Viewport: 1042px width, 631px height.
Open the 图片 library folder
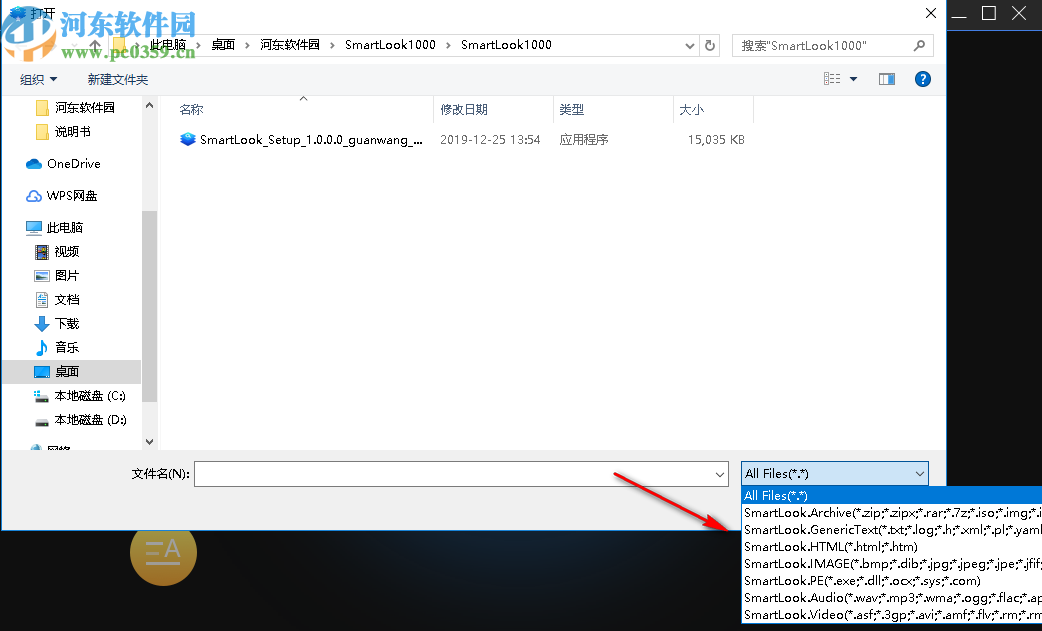[66, 275]
